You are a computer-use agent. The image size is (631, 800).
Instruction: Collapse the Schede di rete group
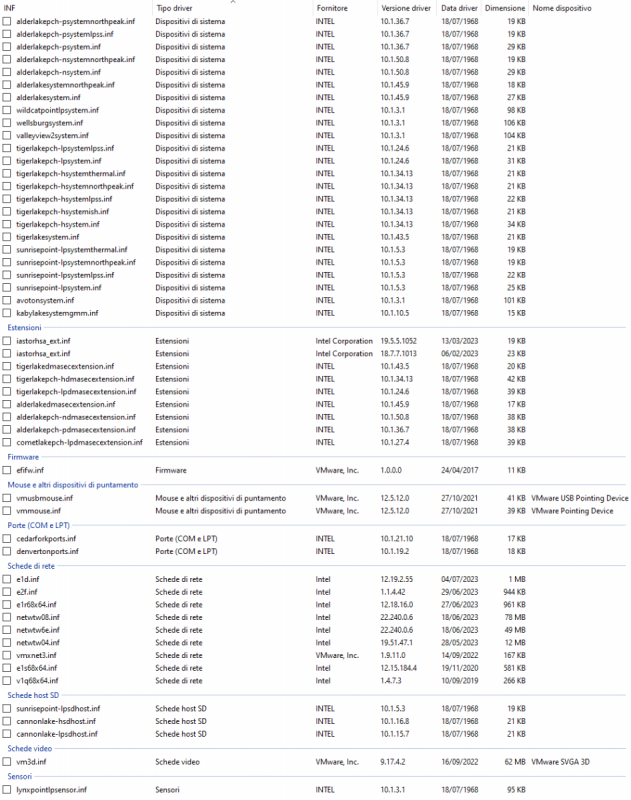pyautogui.click(x=31, y=566)
